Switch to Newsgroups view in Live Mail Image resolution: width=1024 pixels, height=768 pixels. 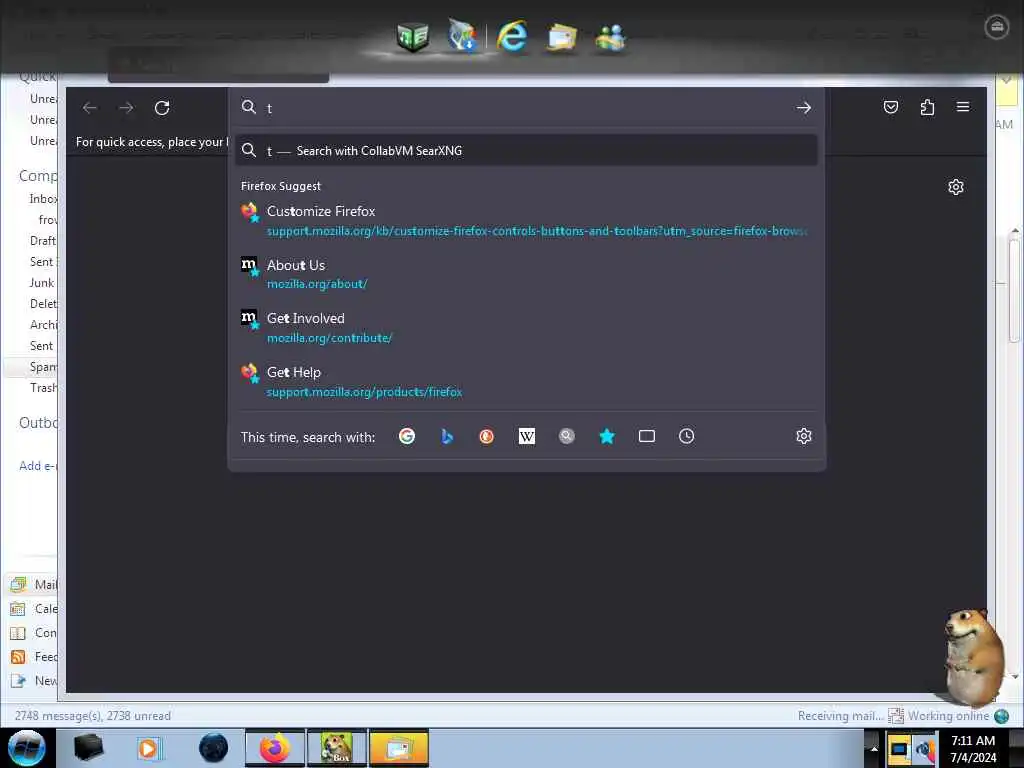click(x=33, y=680)
